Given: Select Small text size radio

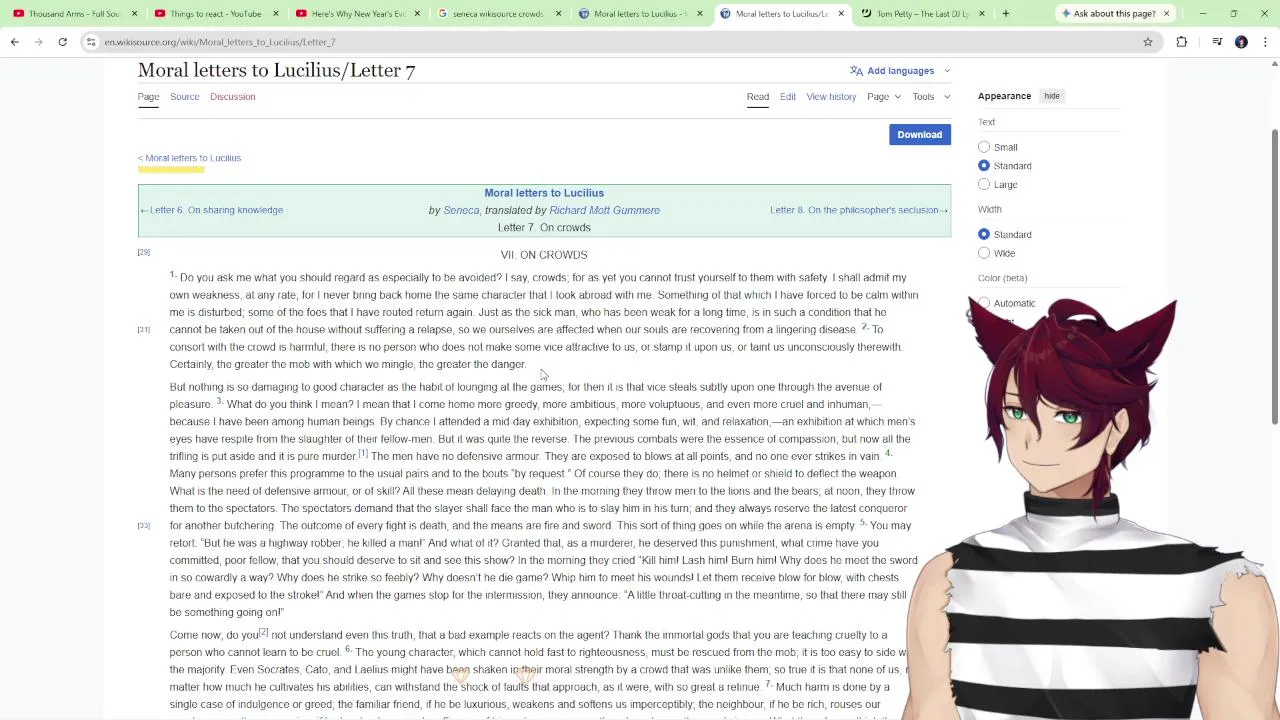Looking at the screenshot, I should point(984,147).
